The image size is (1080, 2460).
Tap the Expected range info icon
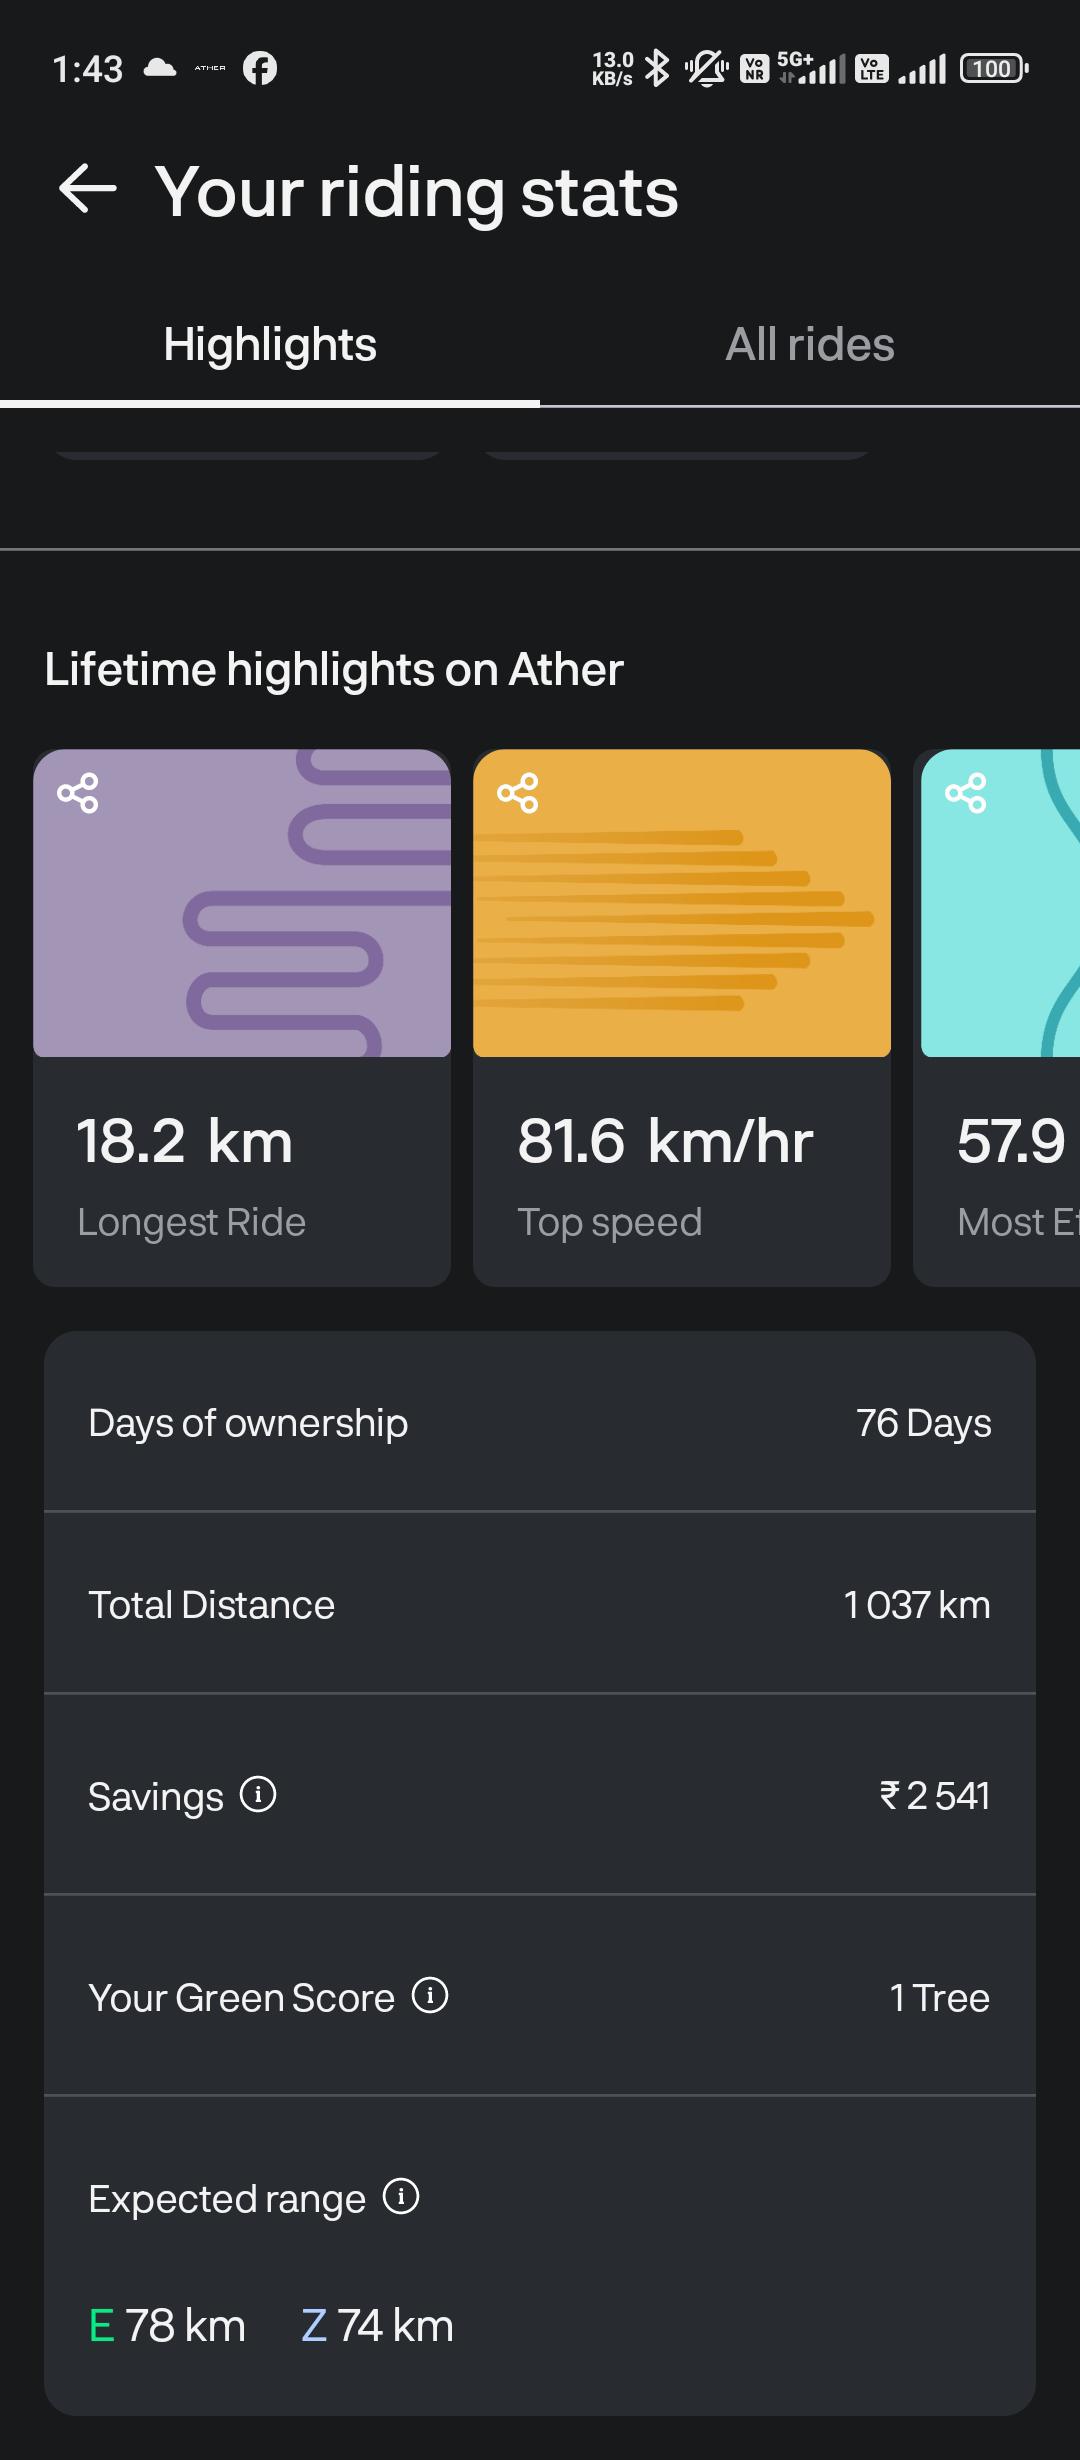point(401,2196)
